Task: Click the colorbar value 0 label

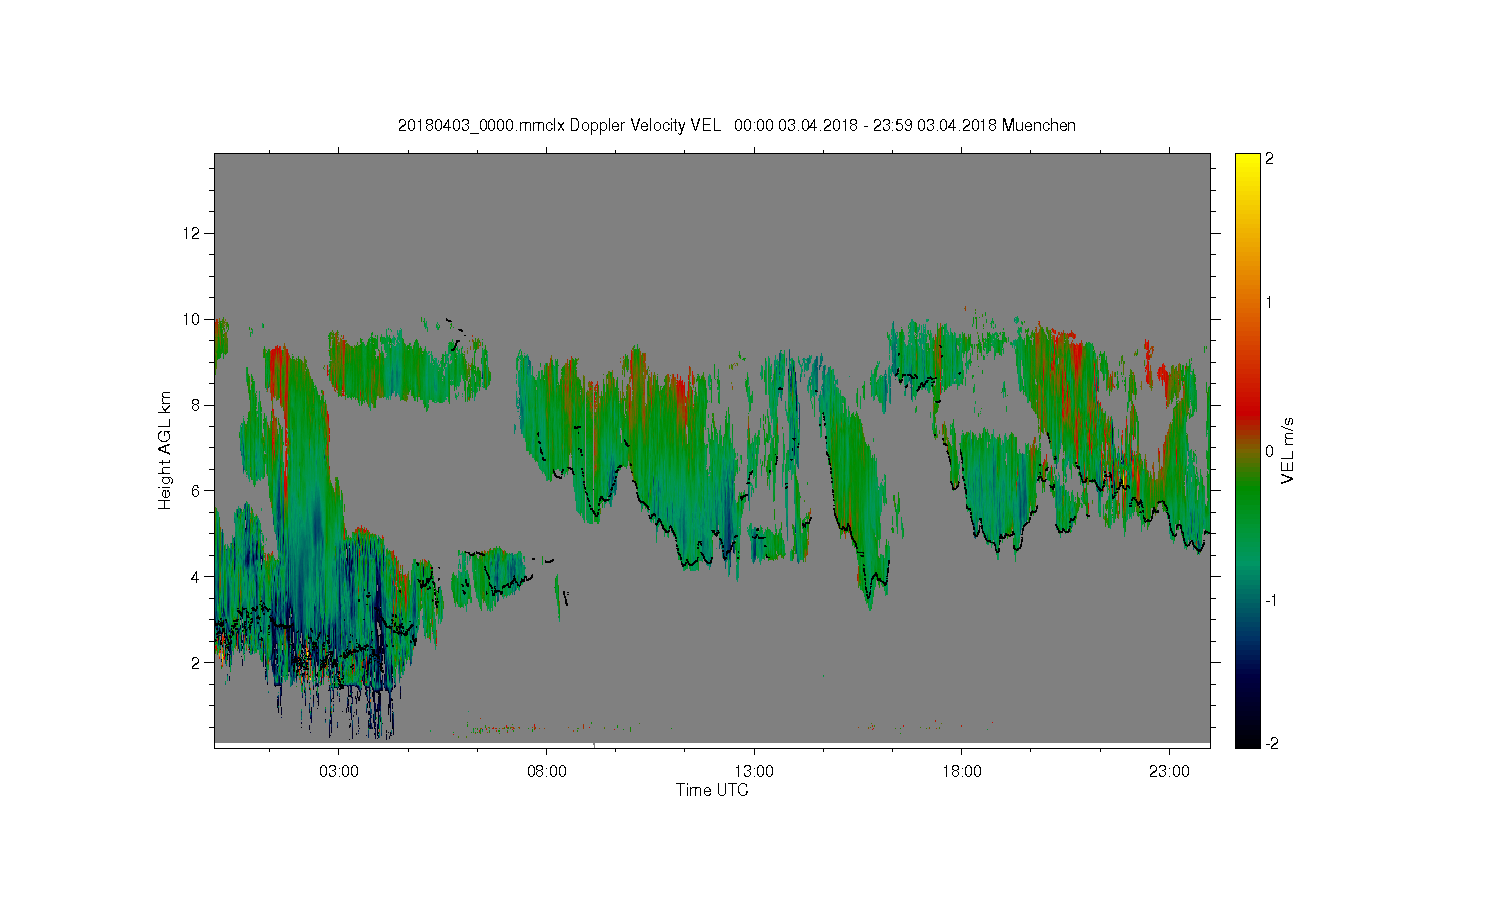Action: [x=1270, y=451]
